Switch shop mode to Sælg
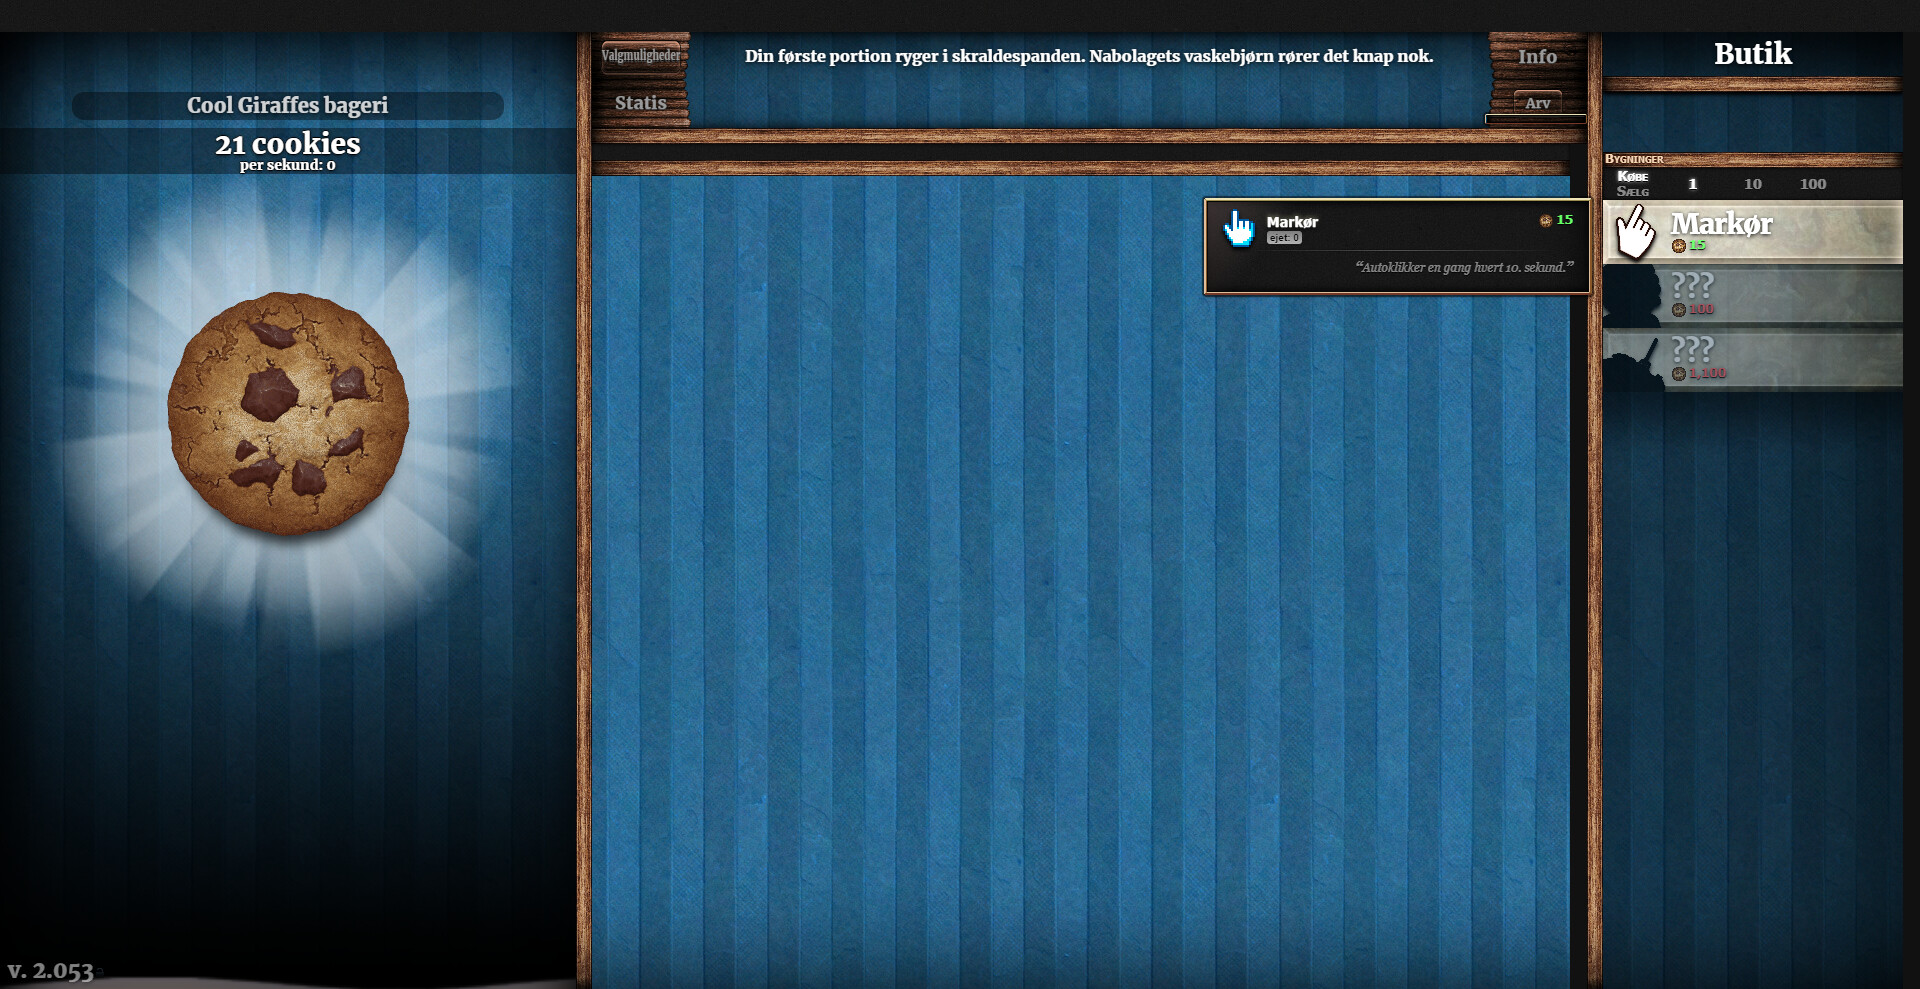 point(1632,192)
